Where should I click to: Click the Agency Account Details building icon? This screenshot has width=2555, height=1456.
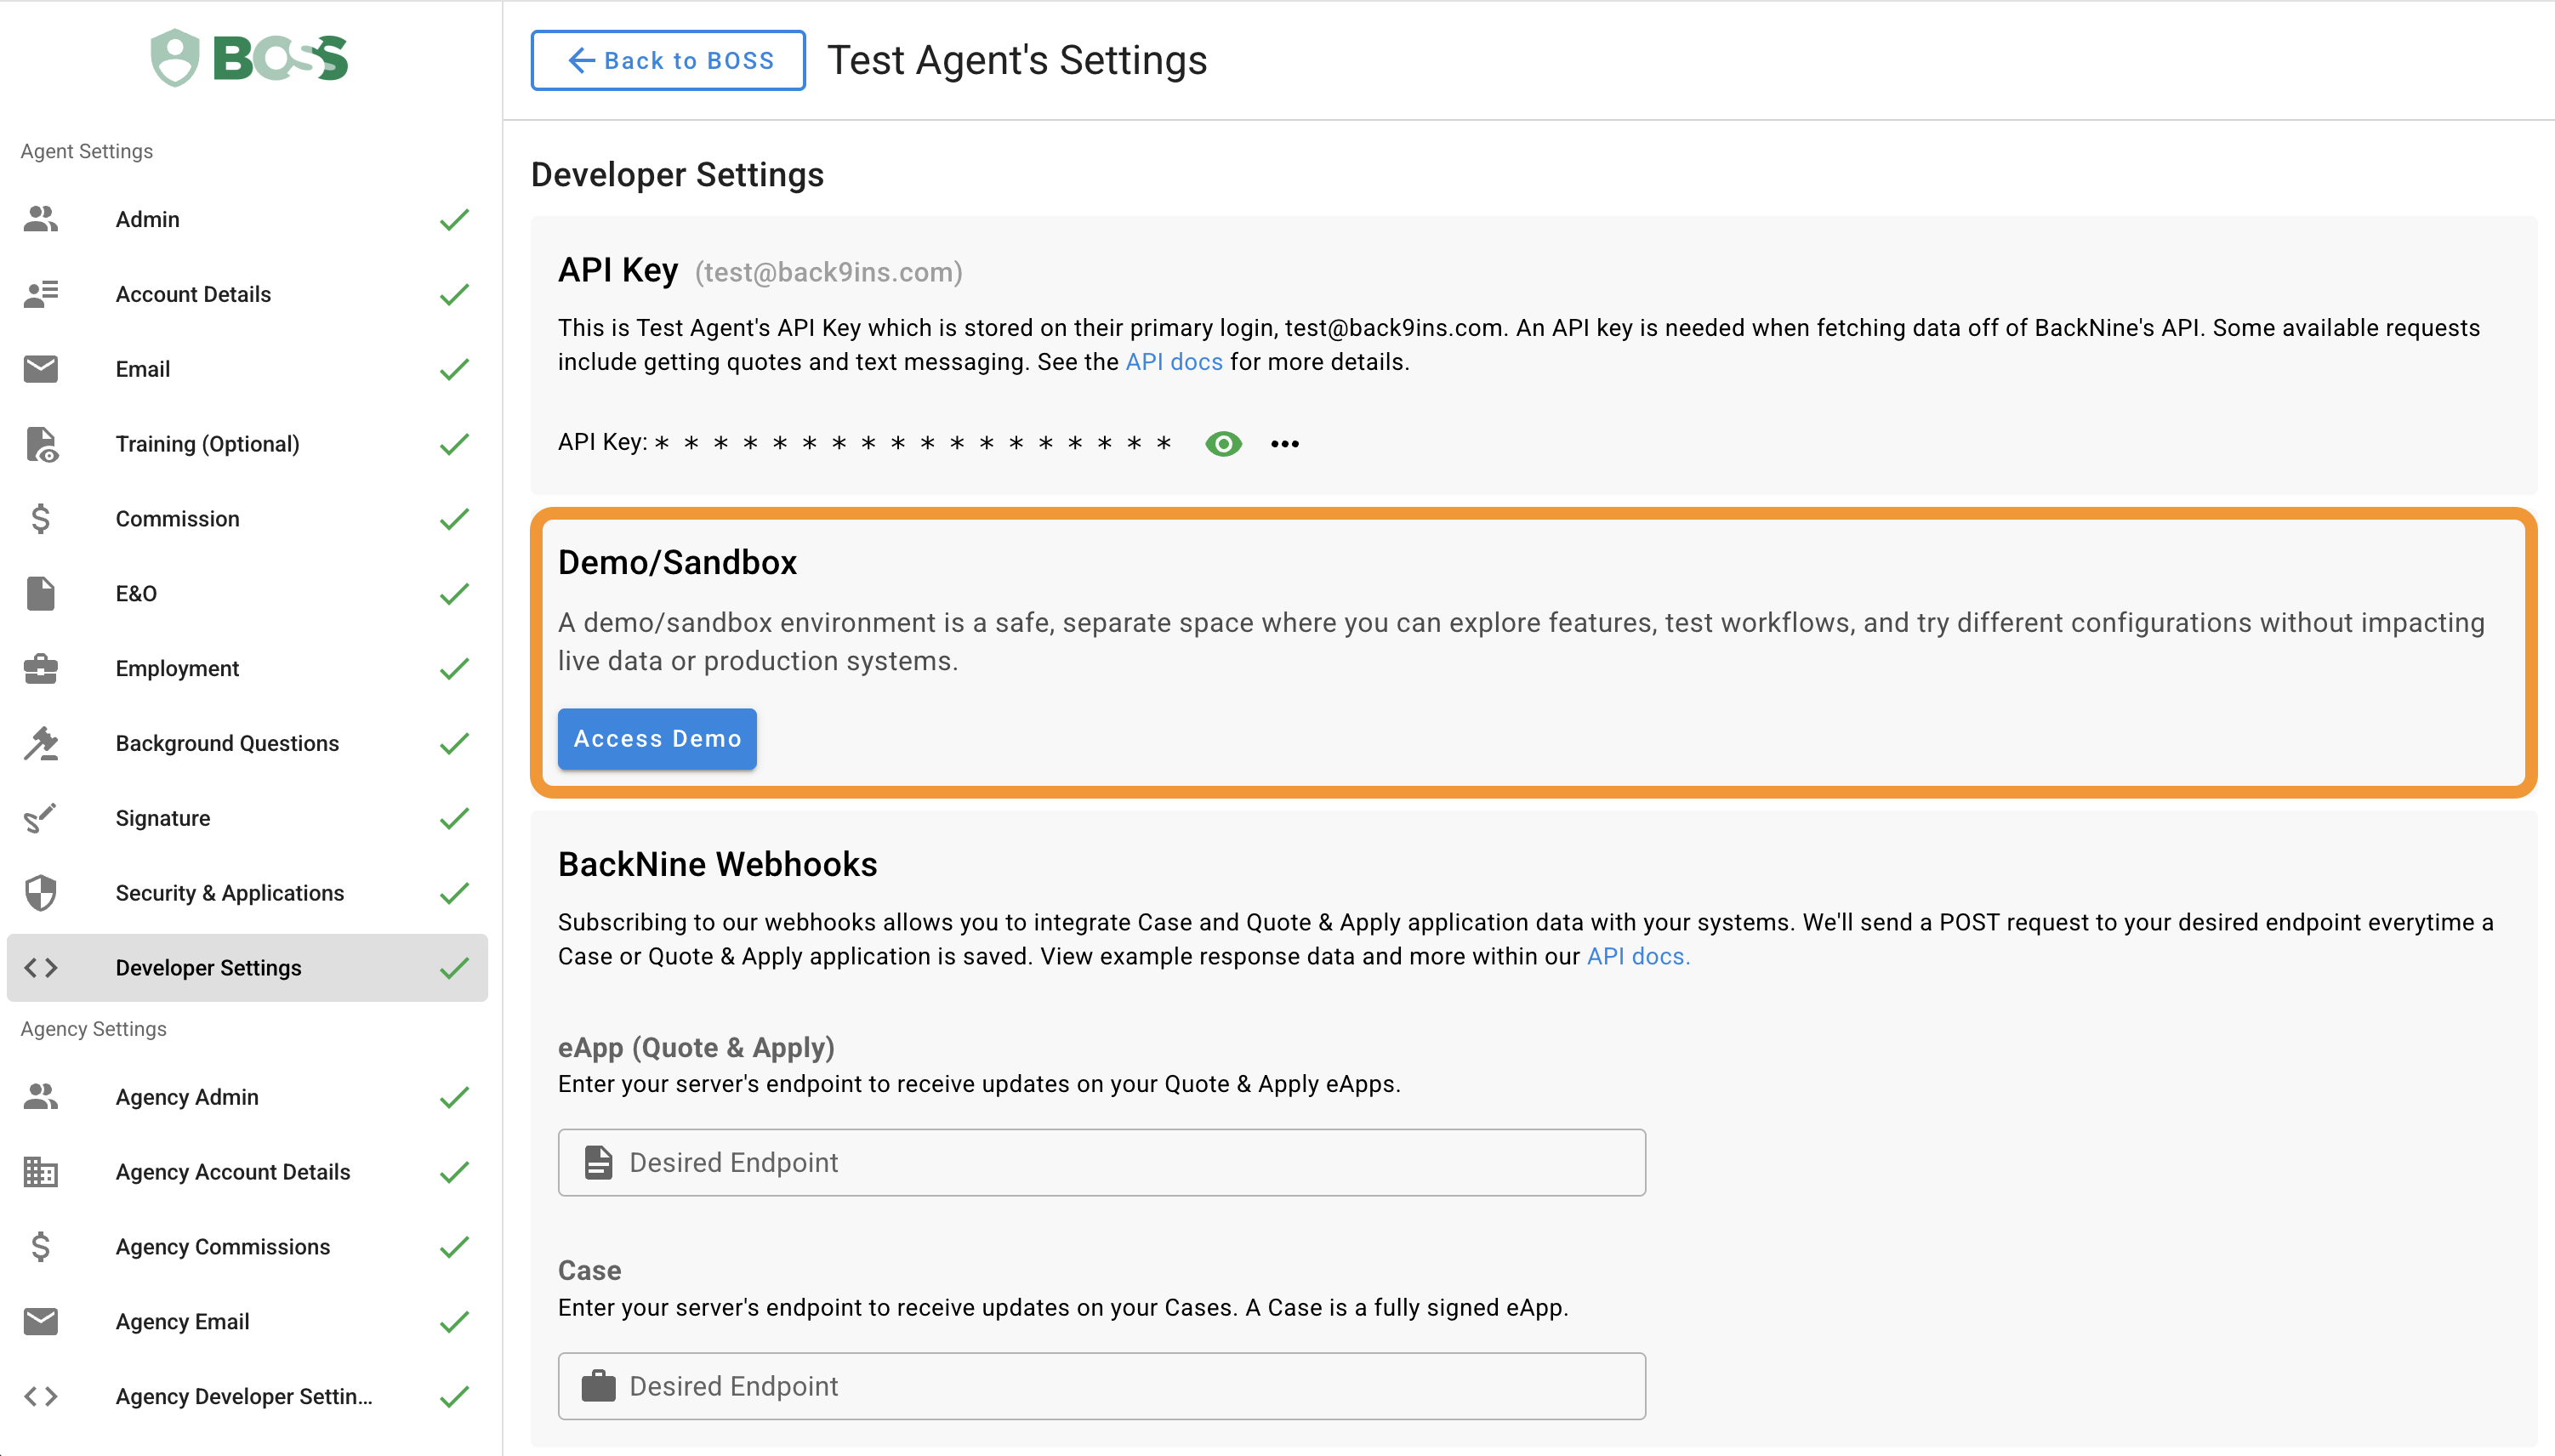[41, 1172]
